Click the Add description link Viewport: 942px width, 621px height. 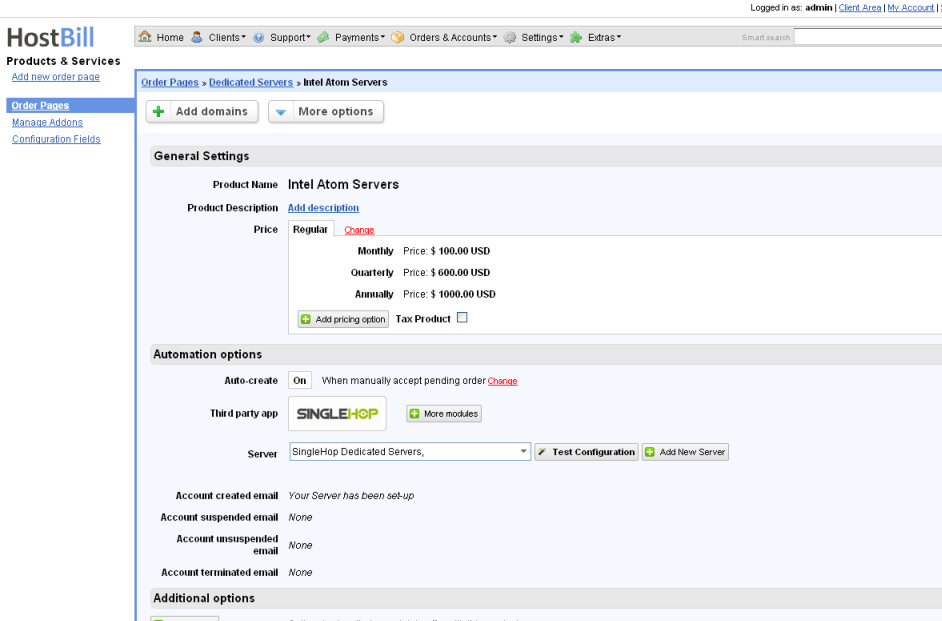(323, 208)
